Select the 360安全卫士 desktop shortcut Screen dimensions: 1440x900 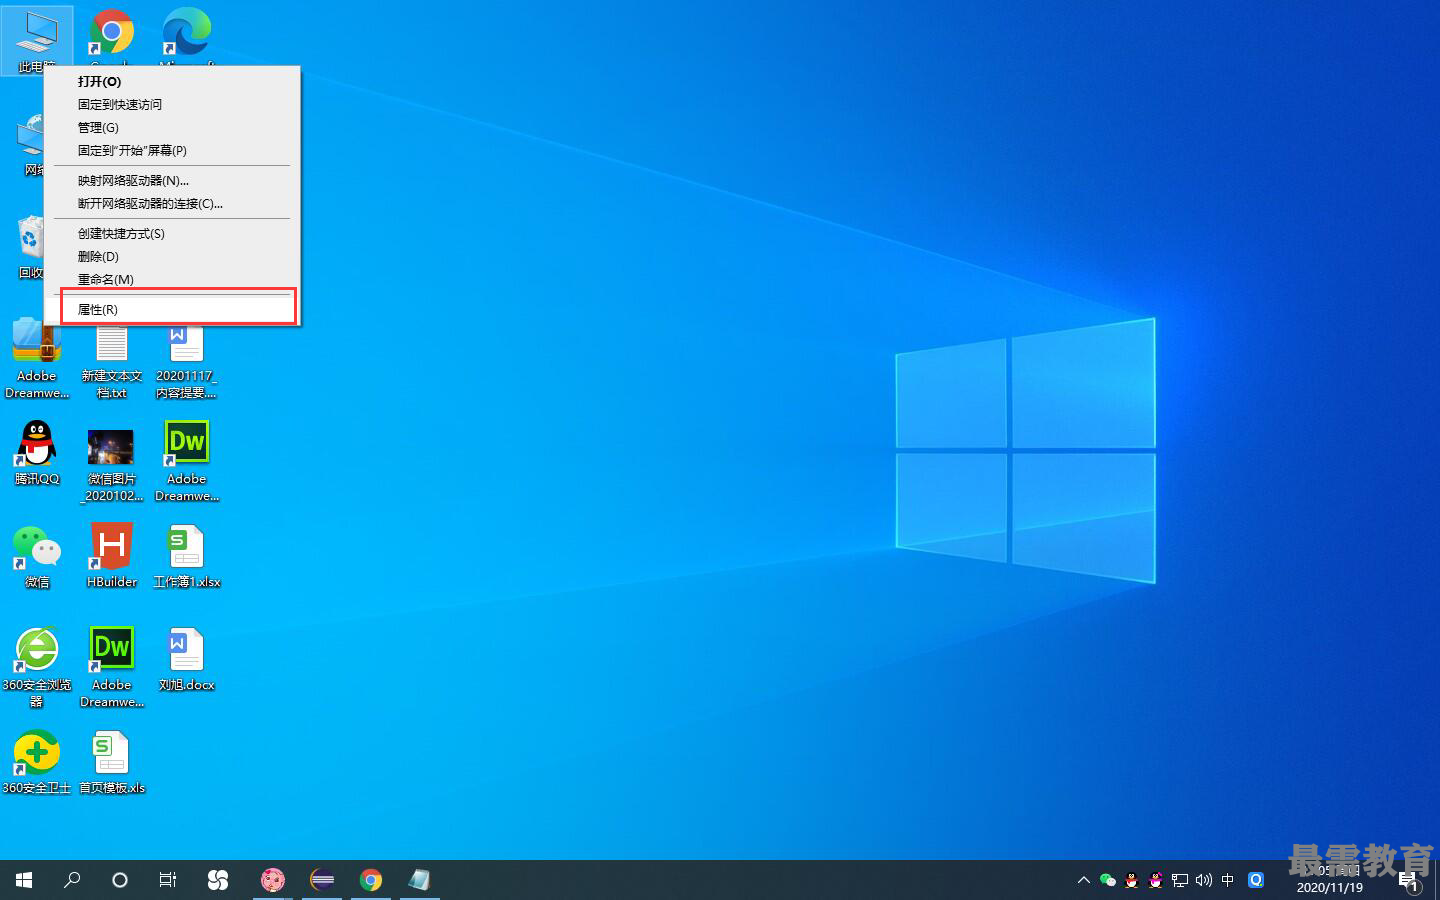click(x=37, y=762)
